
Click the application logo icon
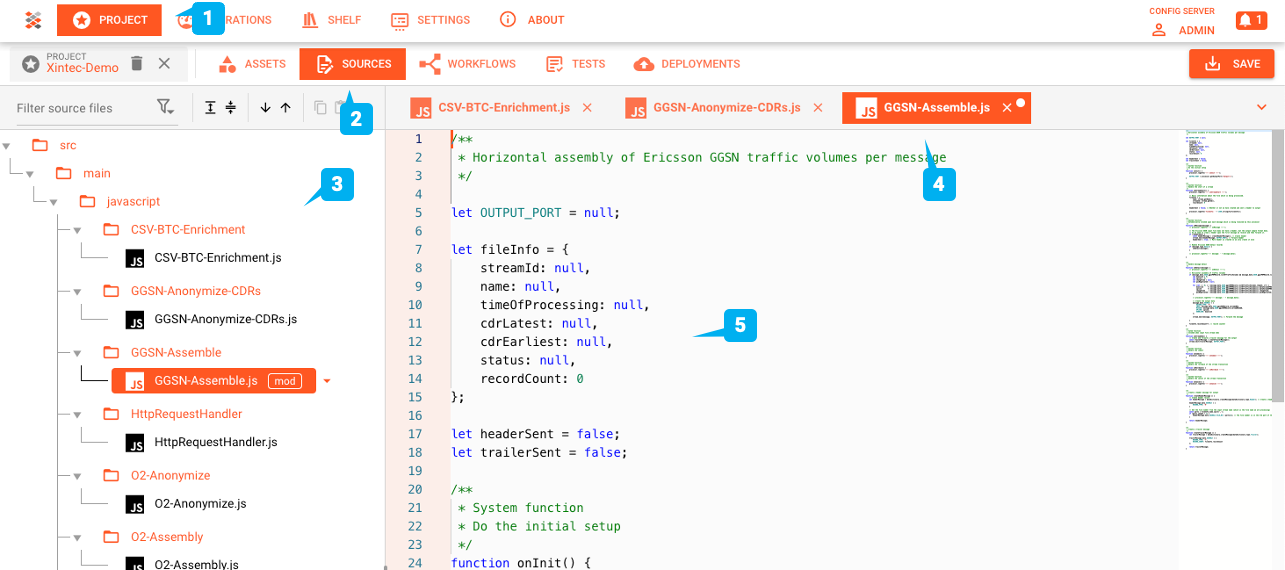point(33,20)
